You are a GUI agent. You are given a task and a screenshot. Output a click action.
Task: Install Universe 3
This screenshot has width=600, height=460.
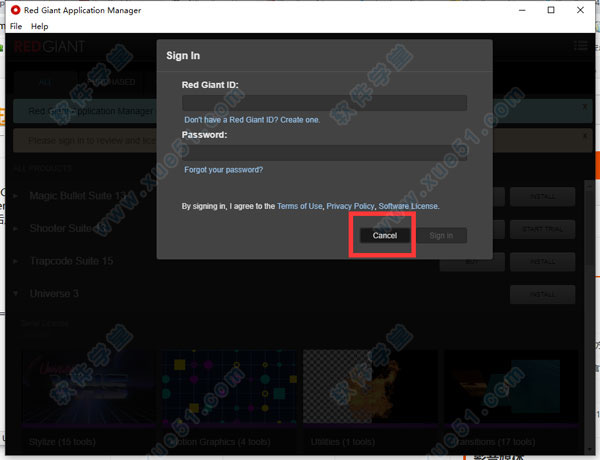[542, 294]
